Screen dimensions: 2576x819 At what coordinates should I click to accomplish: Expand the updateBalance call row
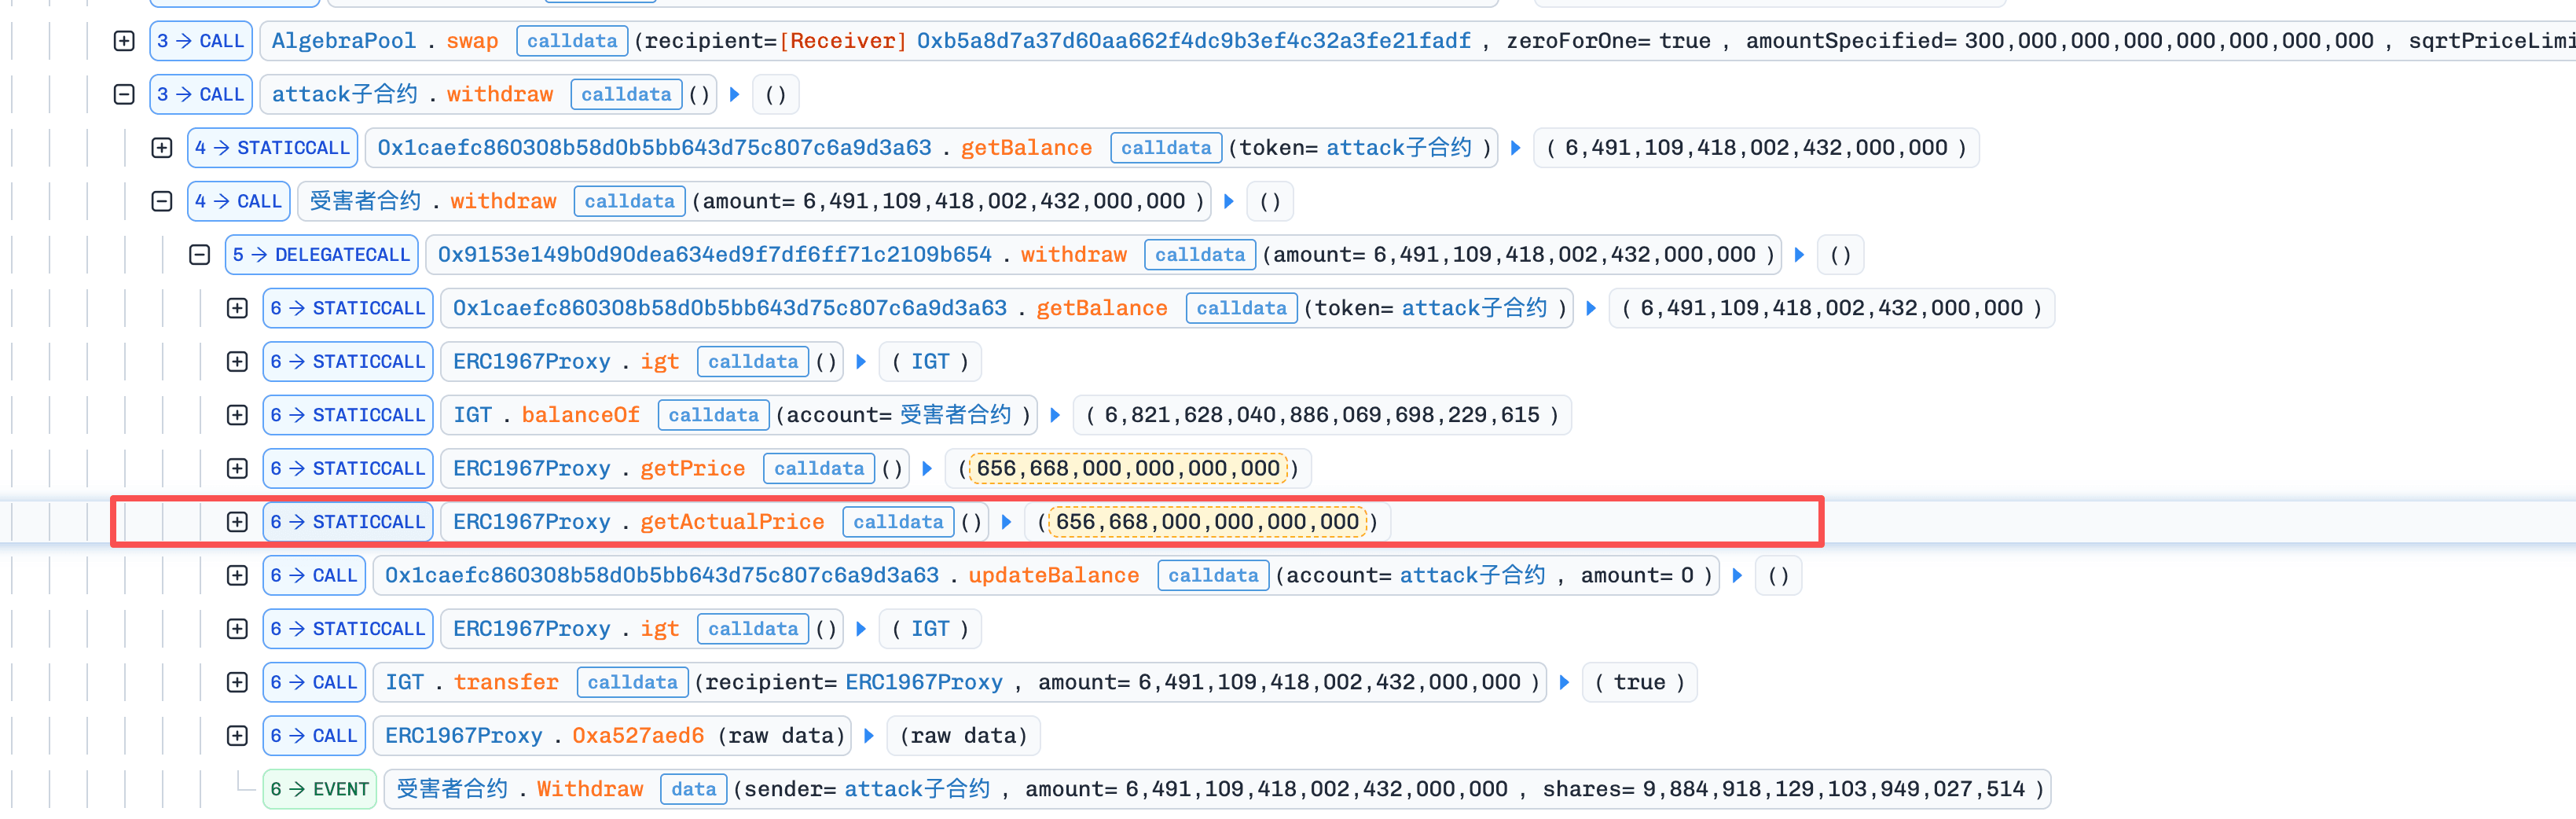tap(237, 575)
